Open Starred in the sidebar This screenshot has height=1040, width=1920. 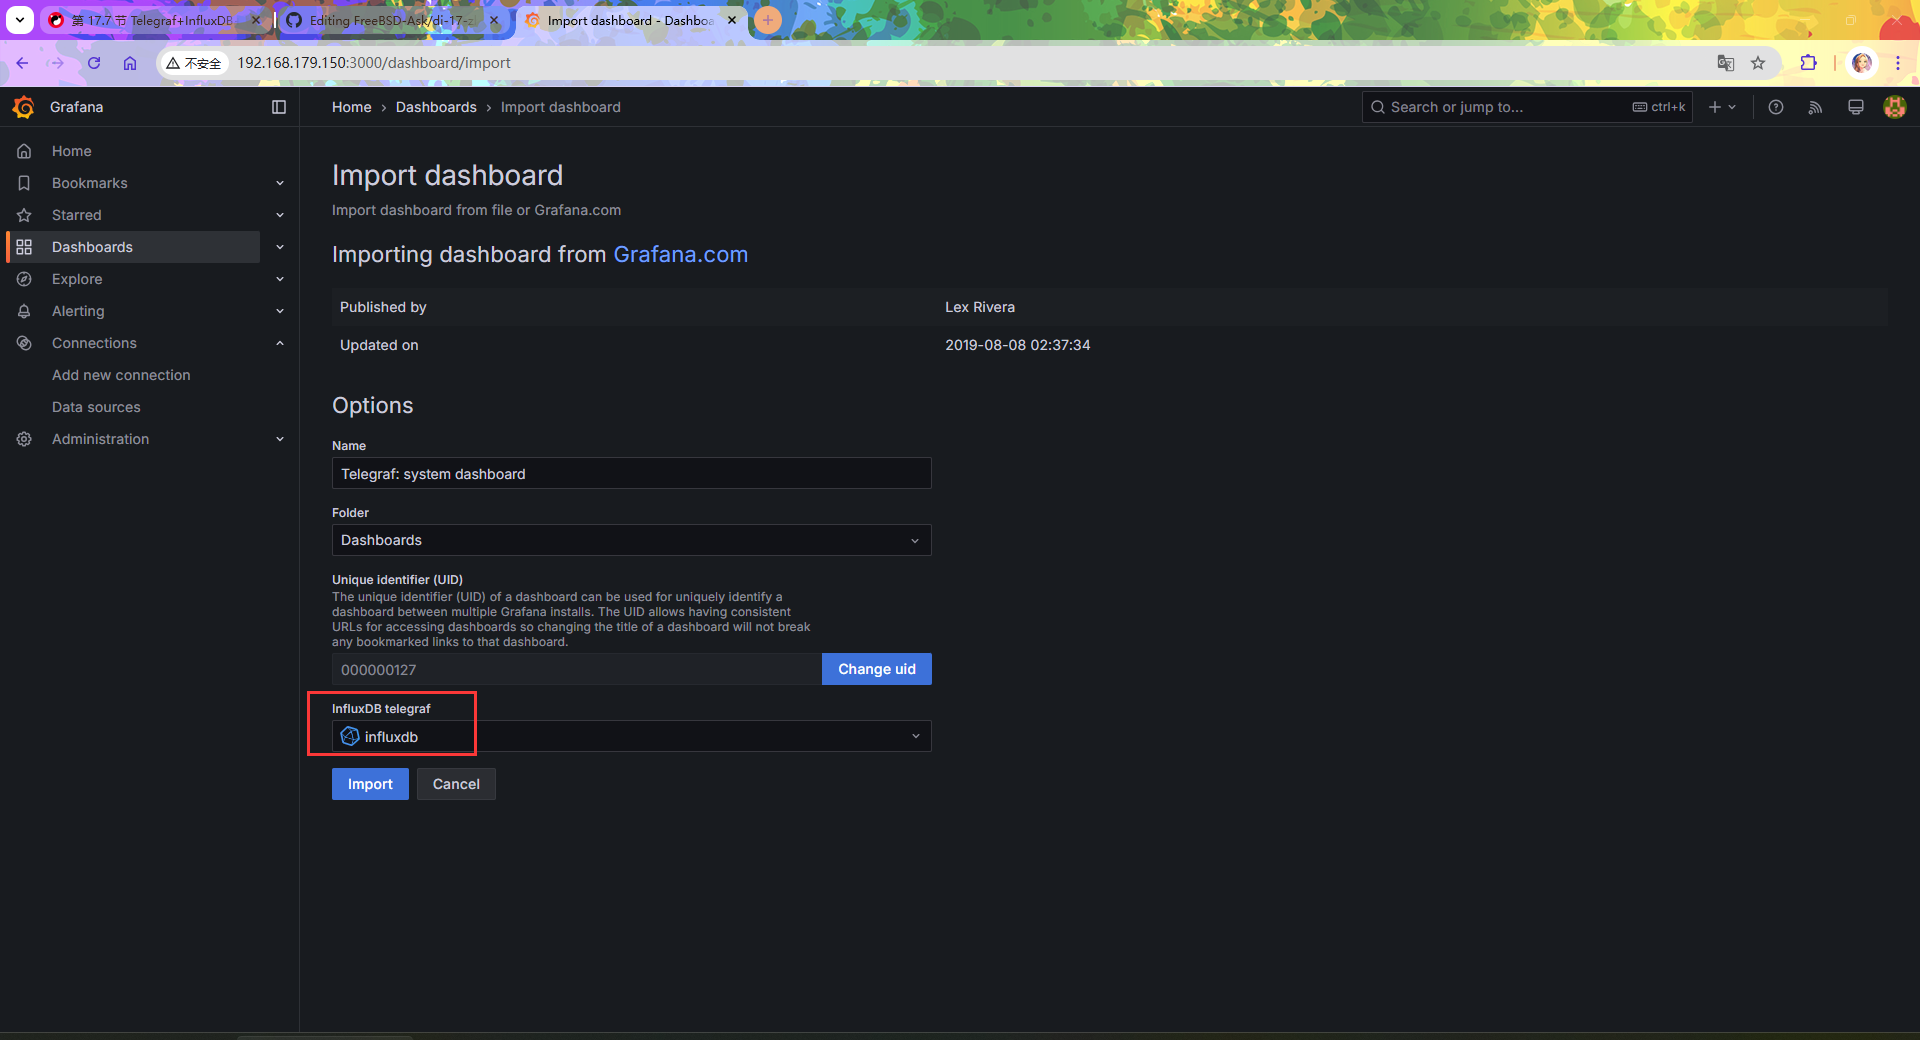(x=77, y=215)
